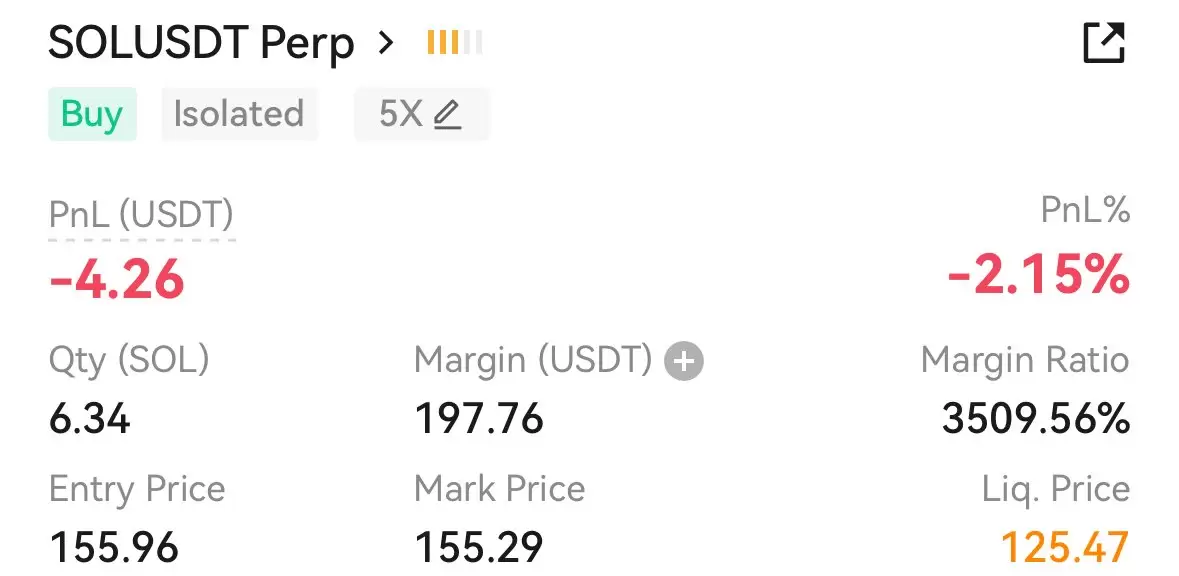Adjust leverage via the 5X button
The width and height of the screenshot is (1179, 576).
421,114
